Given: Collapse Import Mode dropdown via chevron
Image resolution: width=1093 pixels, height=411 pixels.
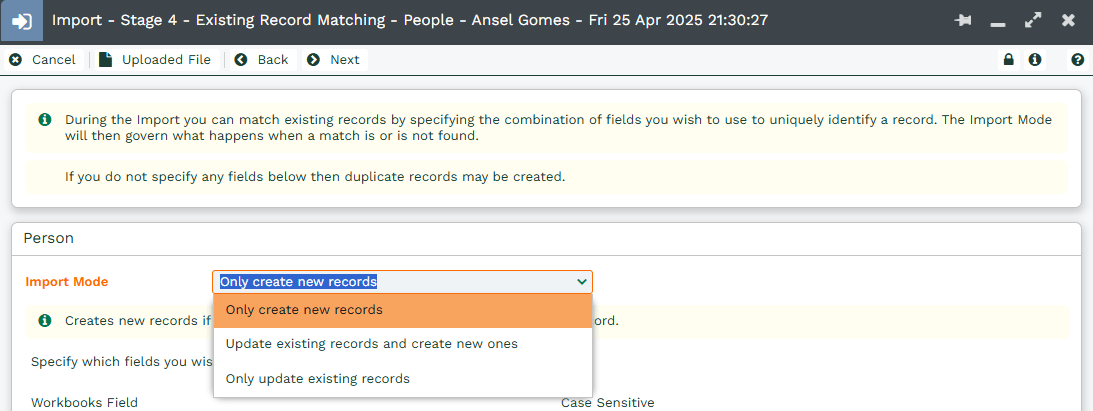Looking at the screenshot, I should pyautogui.click(x=582, y=281).
